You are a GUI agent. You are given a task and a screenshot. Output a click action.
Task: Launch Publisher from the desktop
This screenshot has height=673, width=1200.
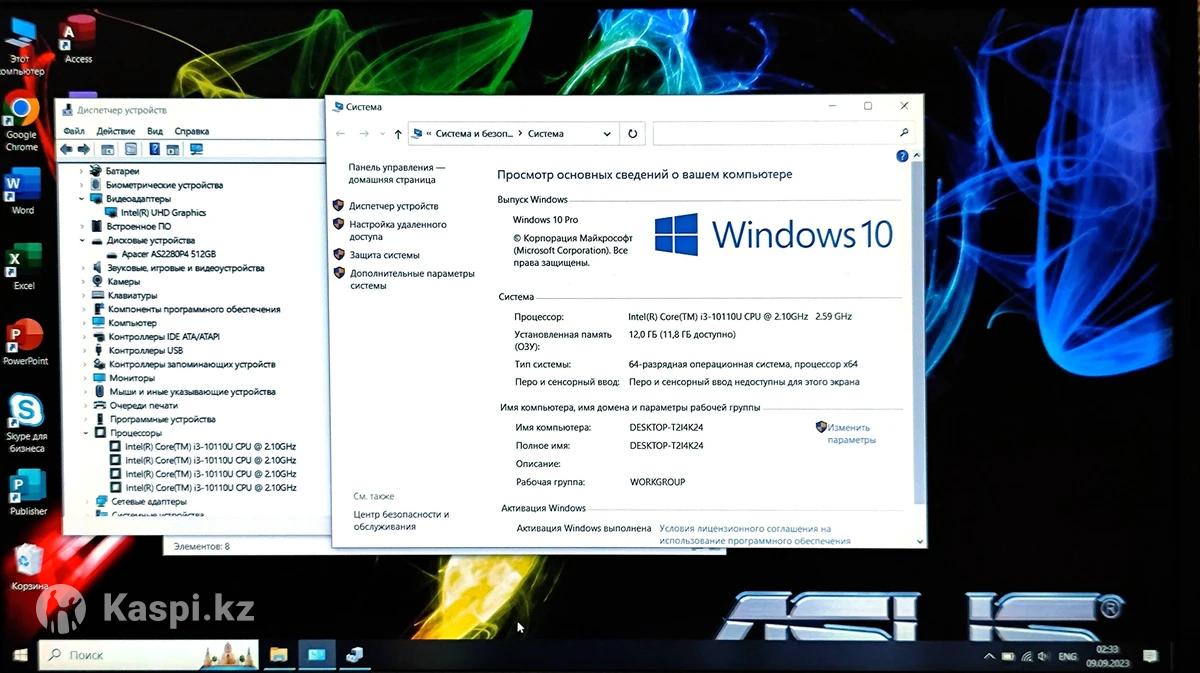coord(27,493)
